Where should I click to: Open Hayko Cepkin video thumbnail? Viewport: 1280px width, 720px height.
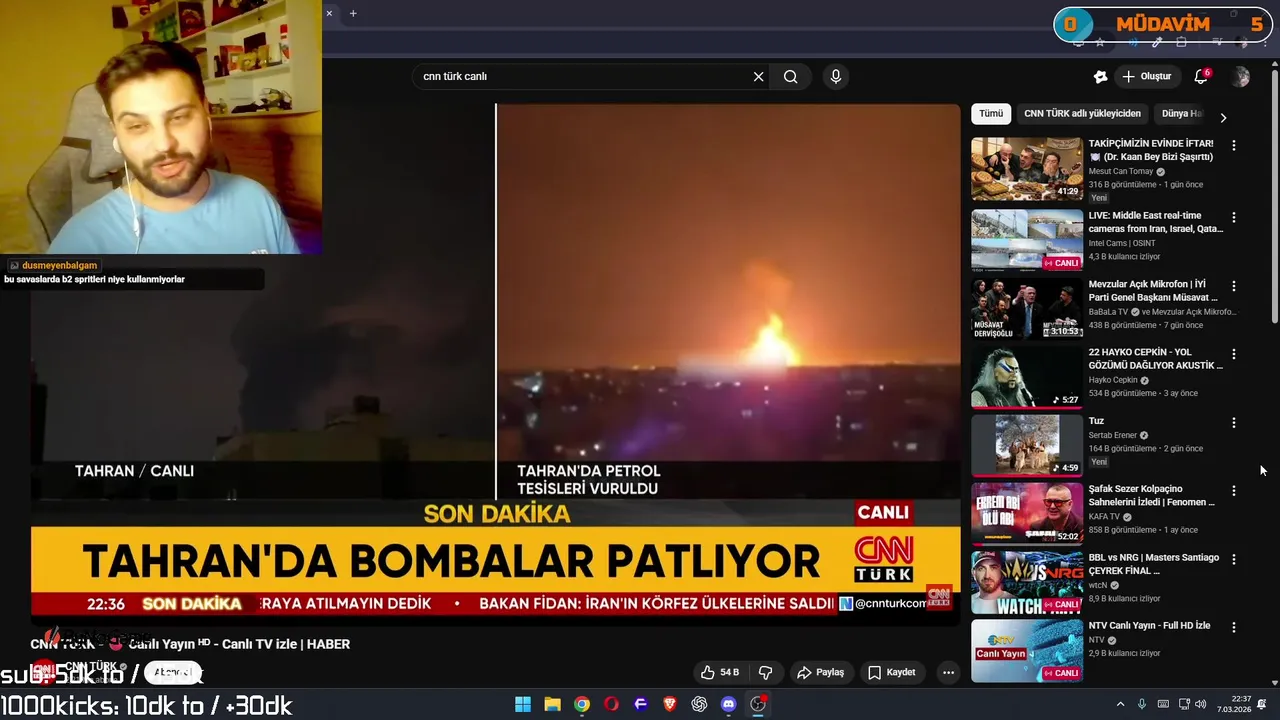tap(1027, 377)
